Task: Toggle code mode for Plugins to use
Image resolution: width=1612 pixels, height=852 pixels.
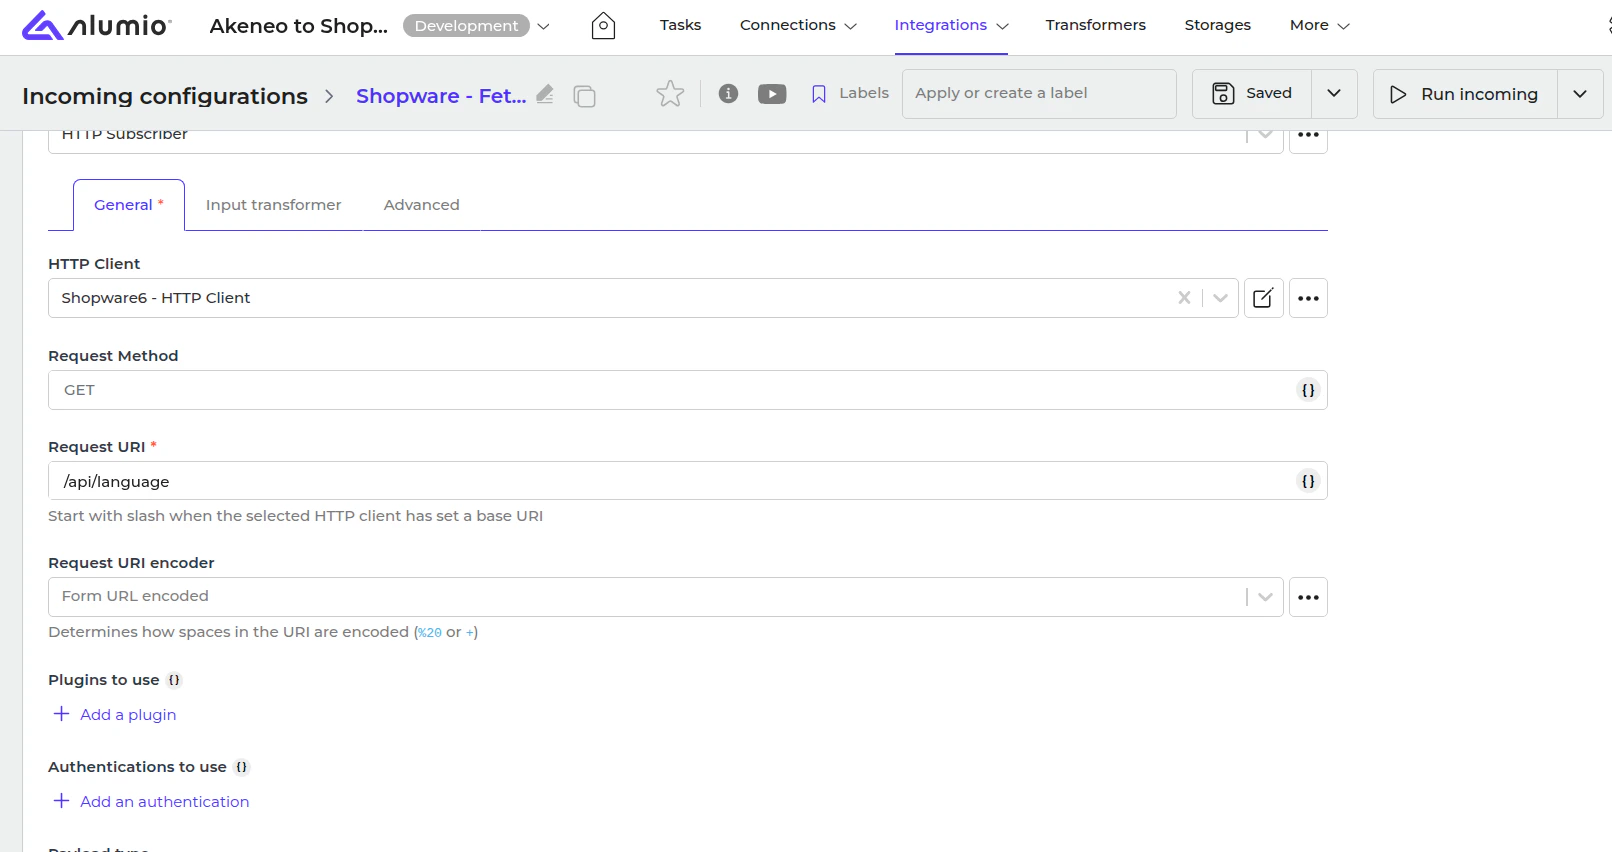Action: [x=174, y=680]
